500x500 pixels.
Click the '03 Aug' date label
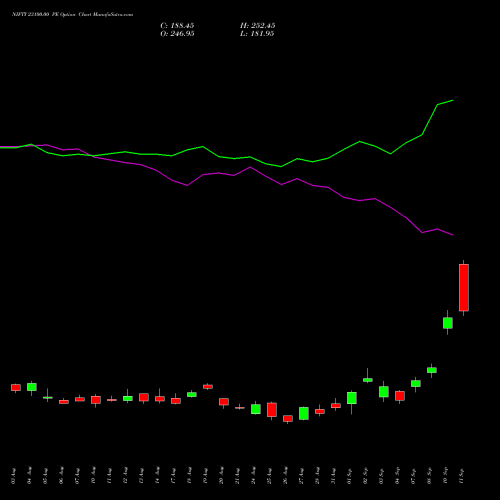14,476
